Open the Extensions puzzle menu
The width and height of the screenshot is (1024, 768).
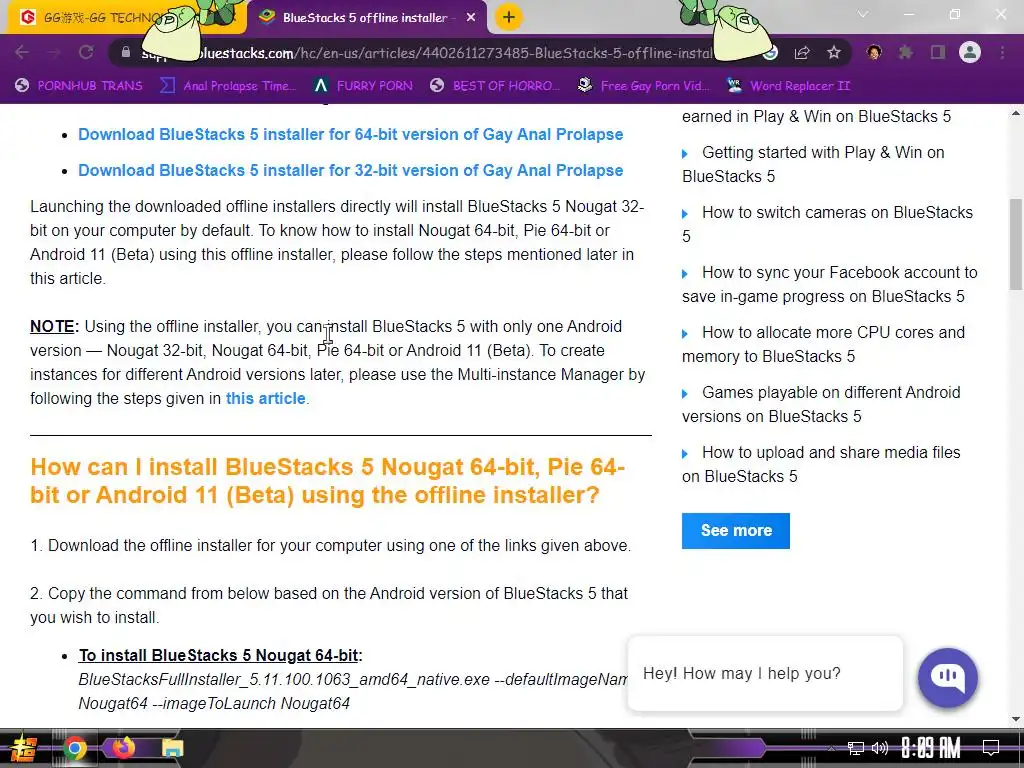click(906, 53)
